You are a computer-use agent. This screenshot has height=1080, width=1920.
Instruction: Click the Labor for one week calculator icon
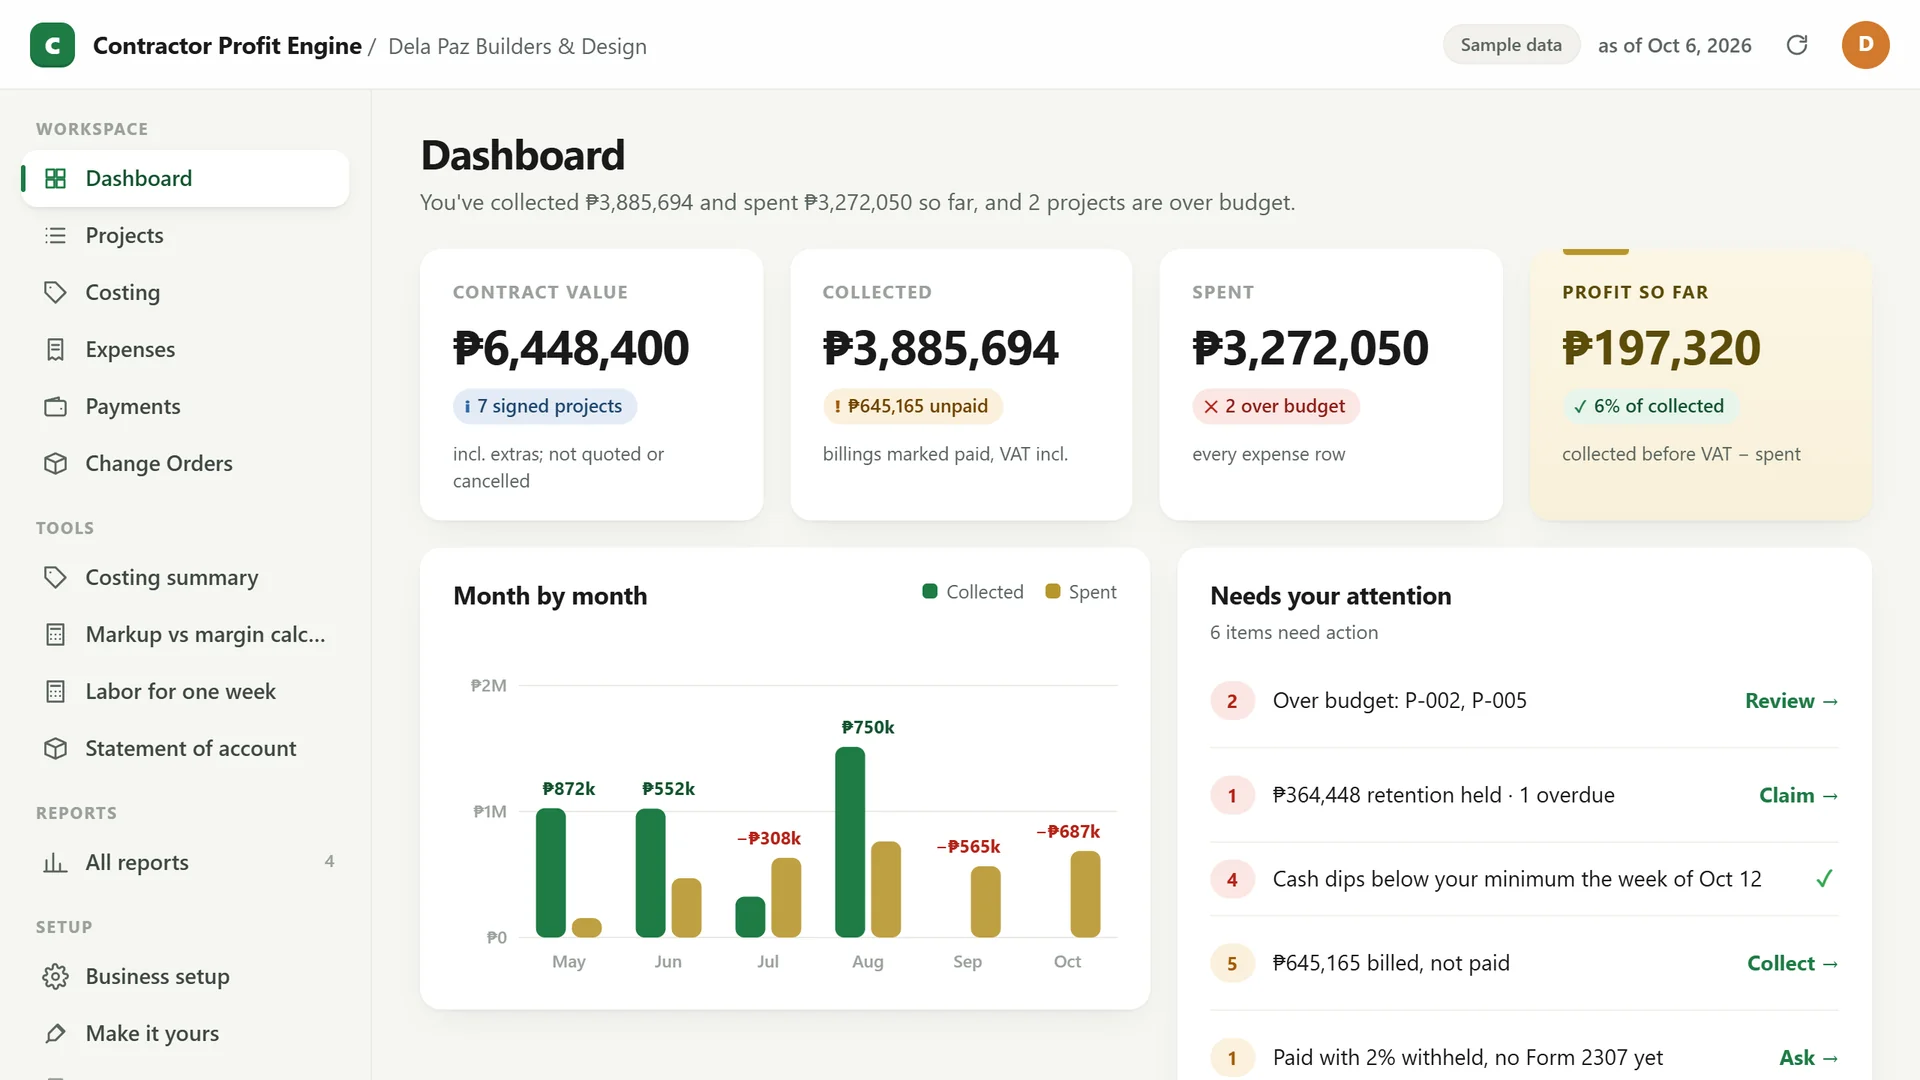click(56, 691)
